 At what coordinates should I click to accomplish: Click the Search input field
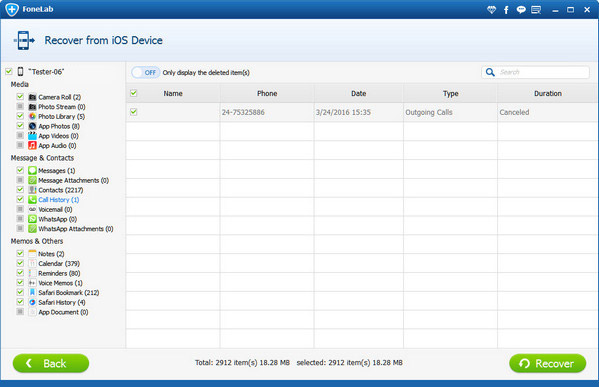tap(542, 72)
